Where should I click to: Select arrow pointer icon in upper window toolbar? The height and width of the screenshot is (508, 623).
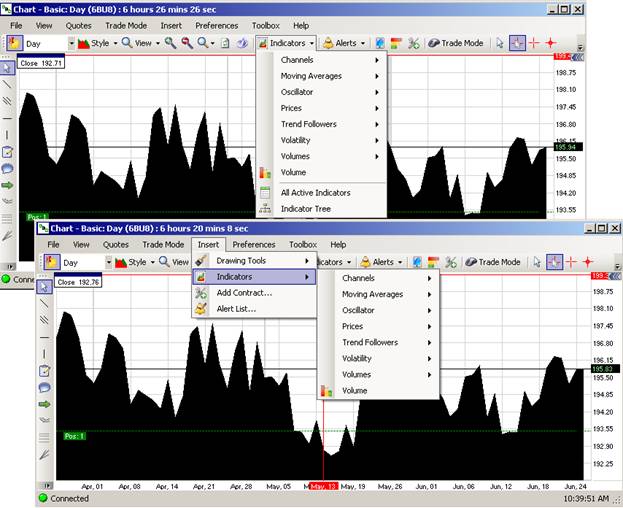click(x=499, y=43)
